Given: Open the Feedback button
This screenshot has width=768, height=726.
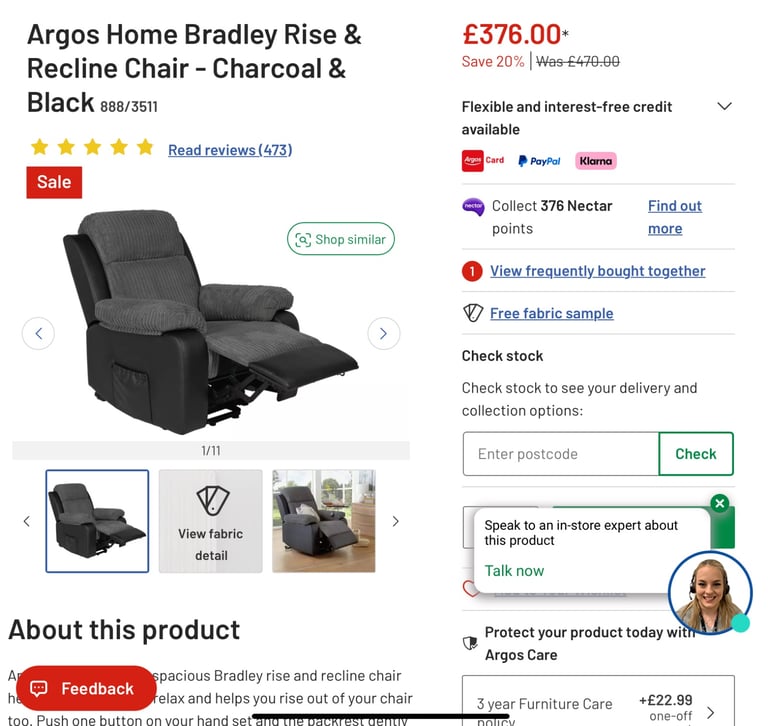Looking at the screenshot, I should 86,688.
